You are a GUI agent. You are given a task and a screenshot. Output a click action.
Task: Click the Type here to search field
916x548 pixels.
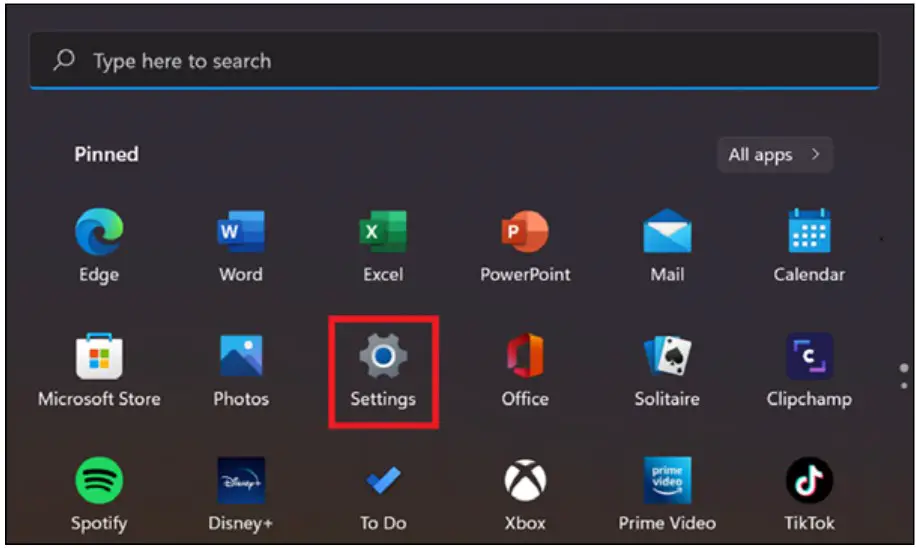pyautogui.click(x=454, y=60)
